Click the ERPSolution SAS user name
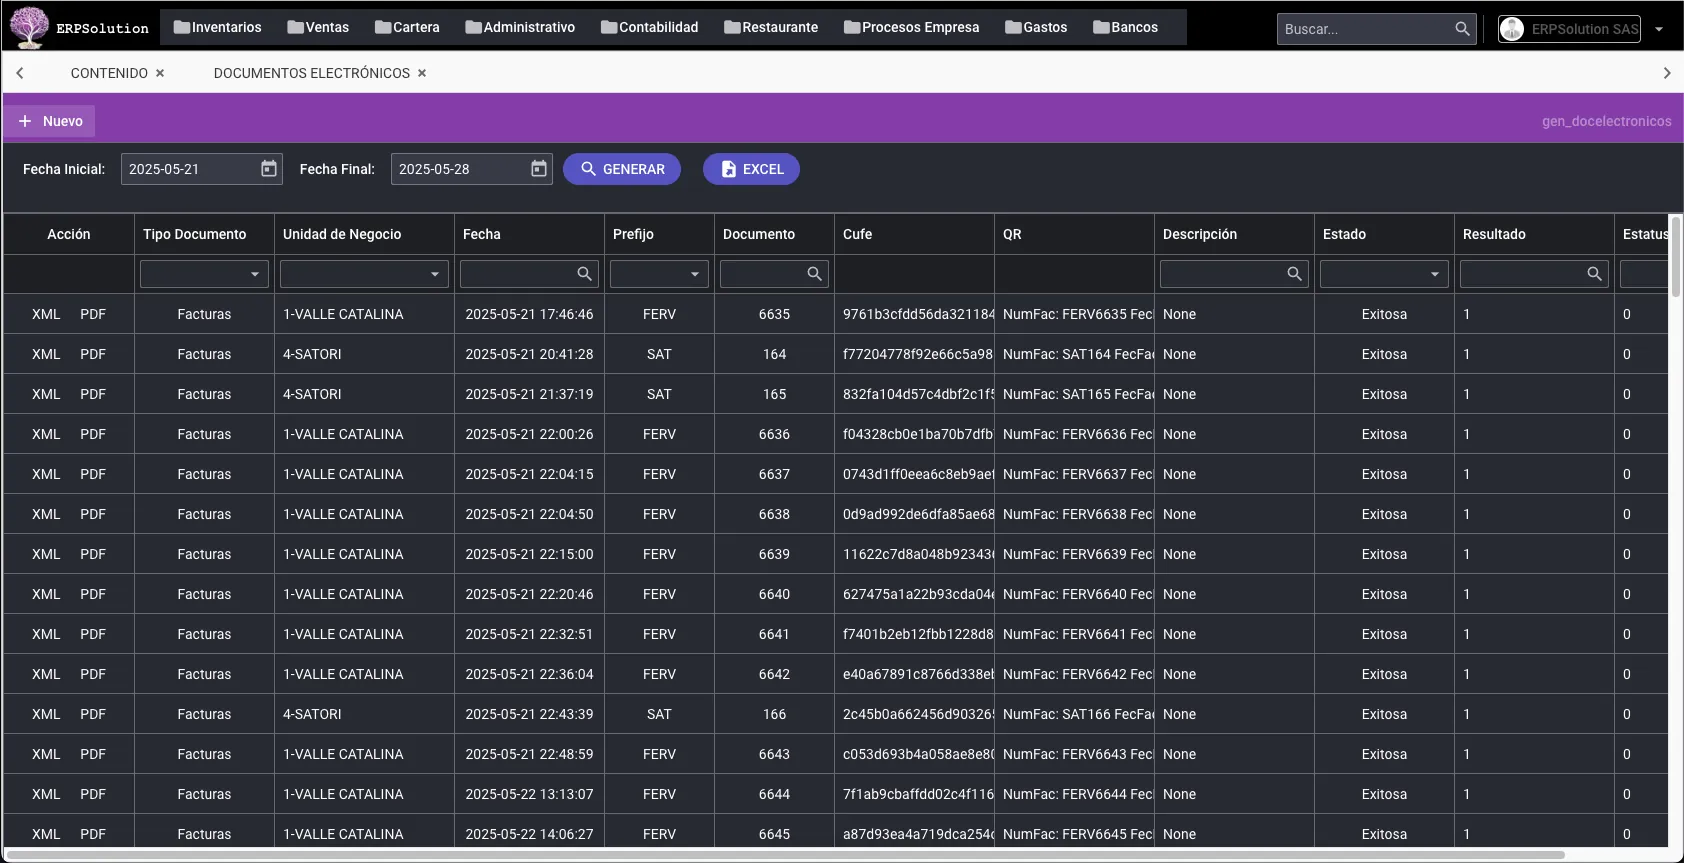The image size is (1684, 863). tap(1585, 29)
